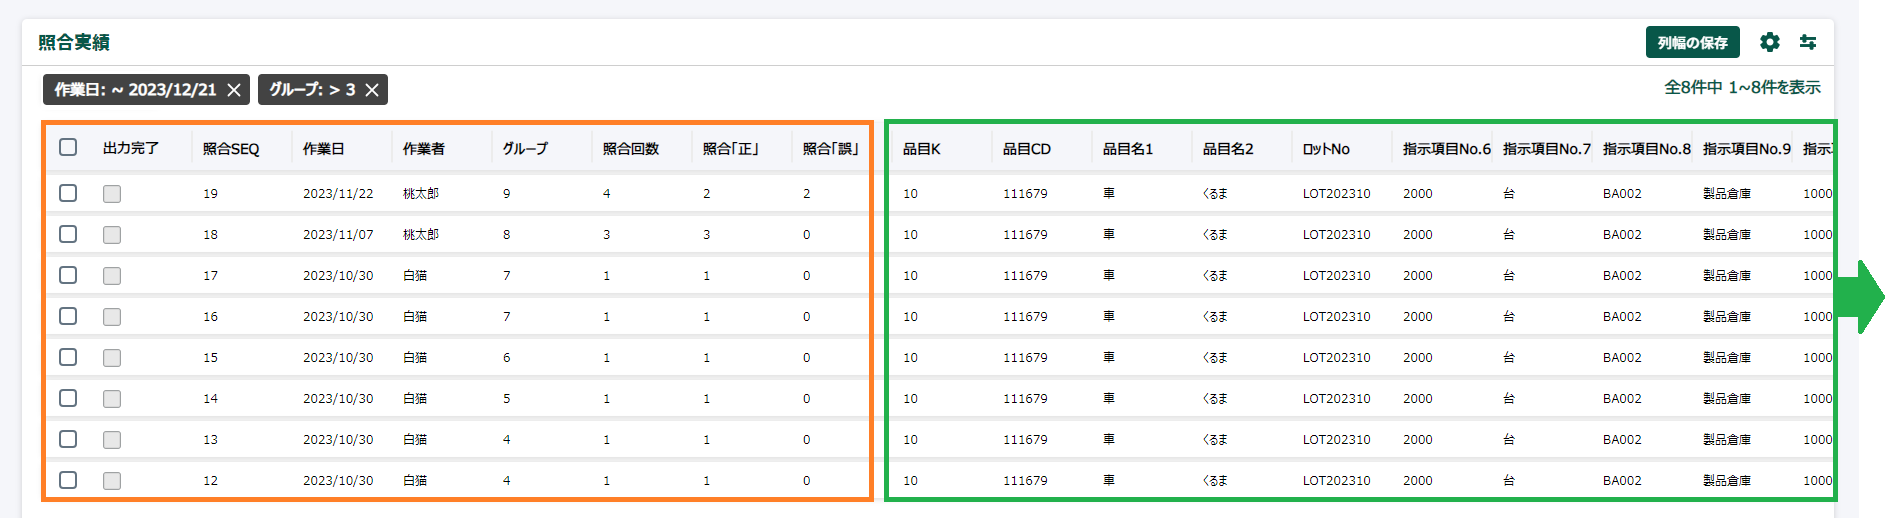
Task: Click the 作業者 column header
Action: pyautogui.click(x=424, y=149)
